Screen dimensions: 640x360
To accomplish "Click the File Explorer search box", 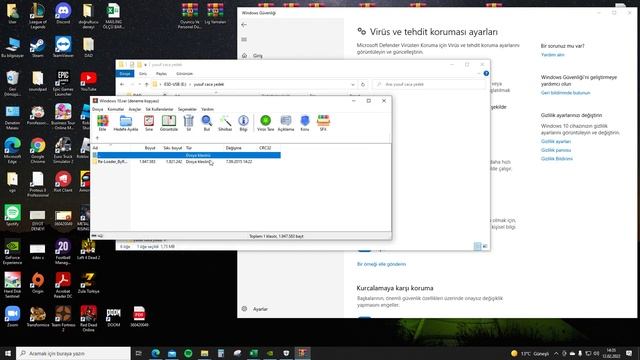I will pos(430,84).
